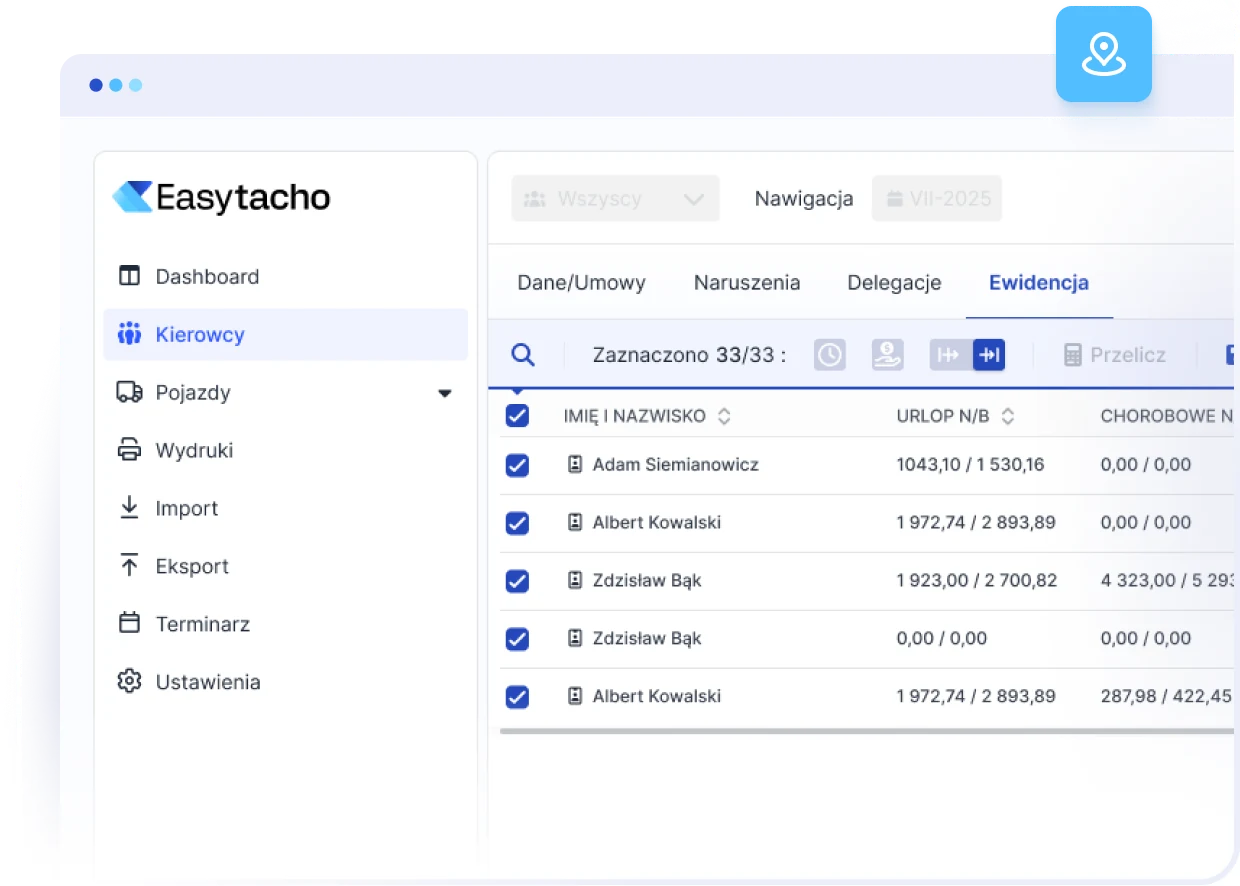Open Wydruki in the sidebar
The image size is (1240, 886).
point(286,451)
